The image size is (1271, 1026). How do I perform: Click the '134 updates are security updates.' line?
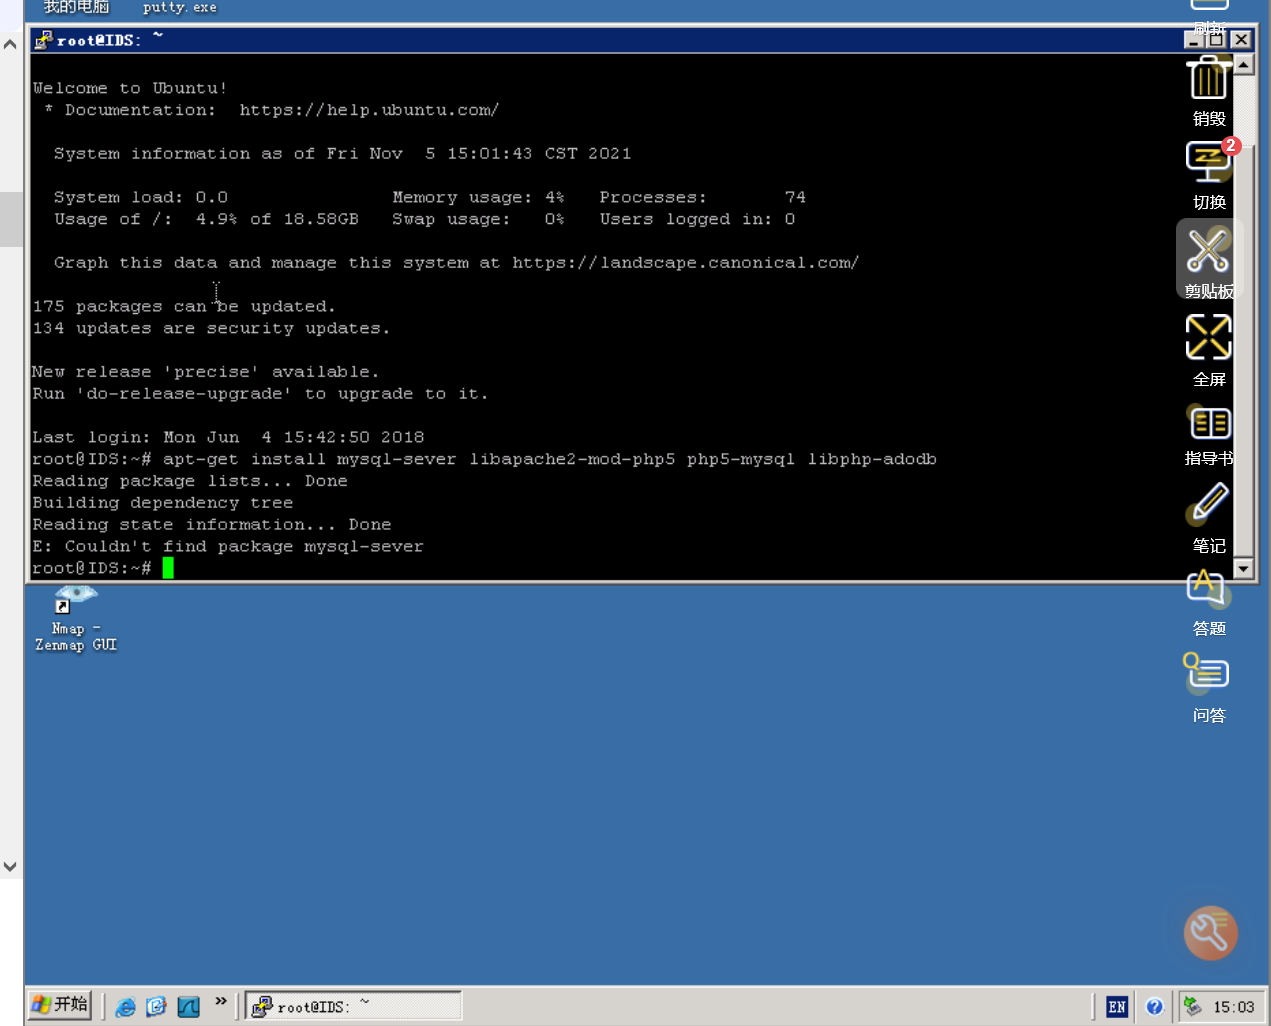pyautogui.click(x=211, y=329)
